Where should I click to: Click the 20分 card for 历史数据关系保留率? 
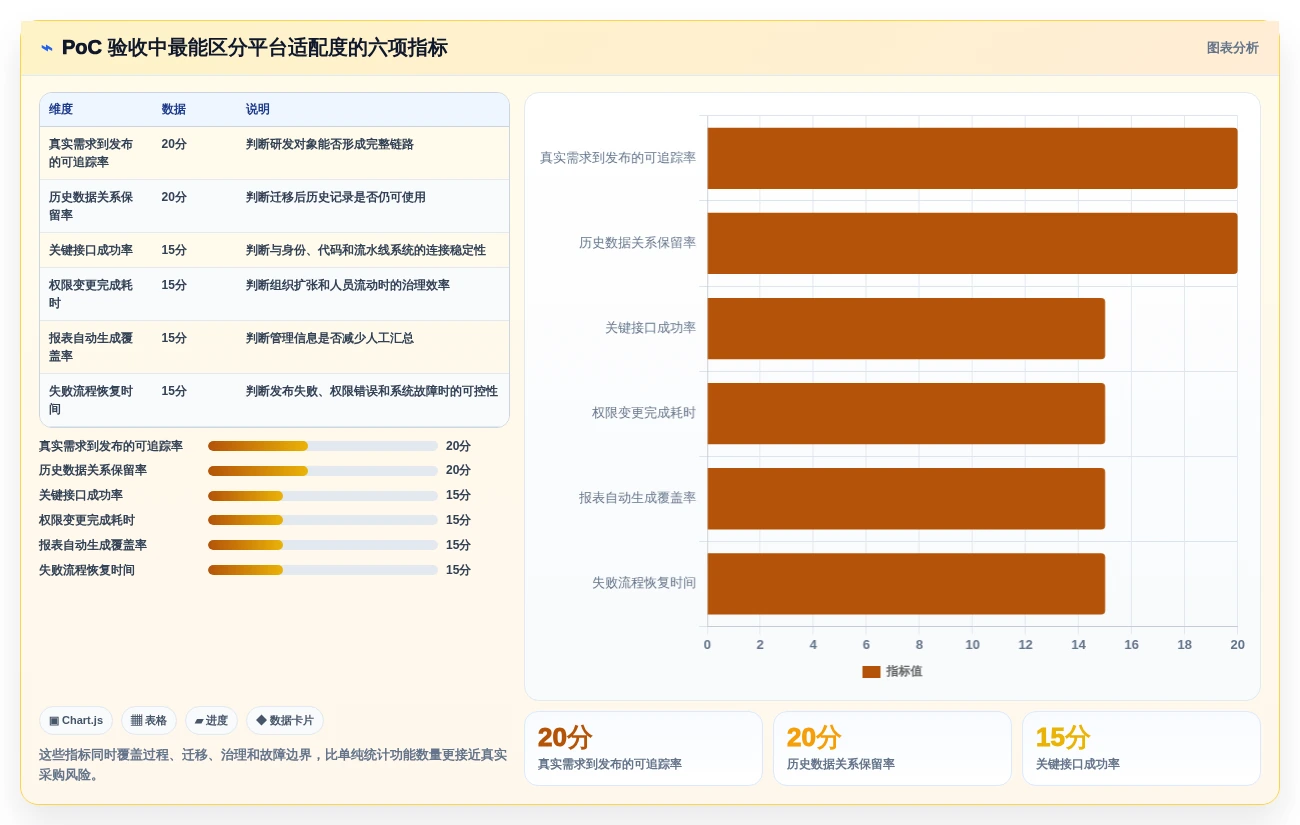point(892,748)
